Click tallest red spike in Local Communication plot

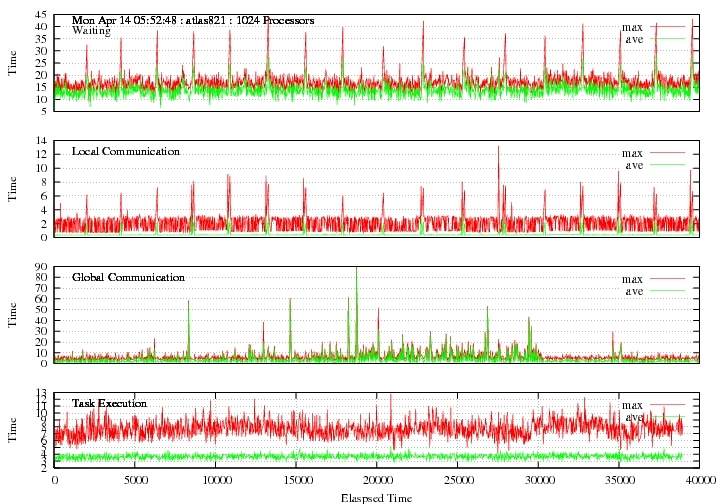tap(498, 150)
